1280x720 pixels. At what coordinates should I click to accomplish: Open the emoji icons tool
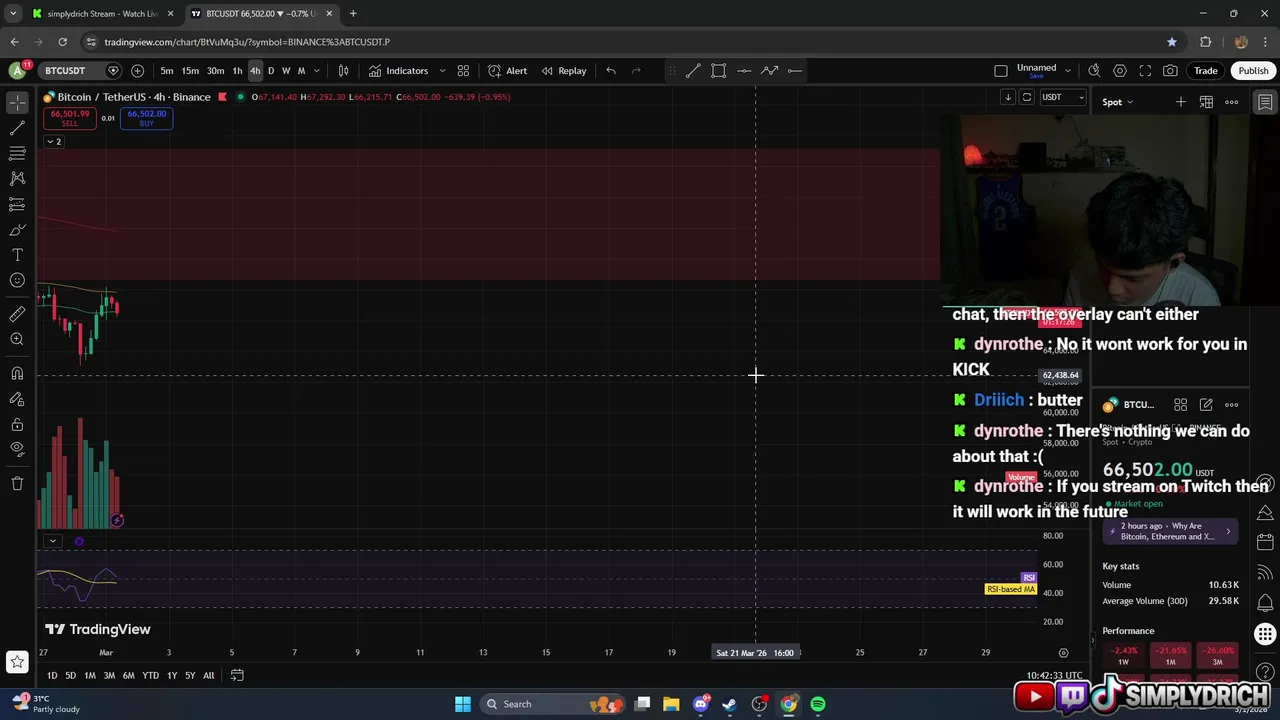[x=17, y=280]
